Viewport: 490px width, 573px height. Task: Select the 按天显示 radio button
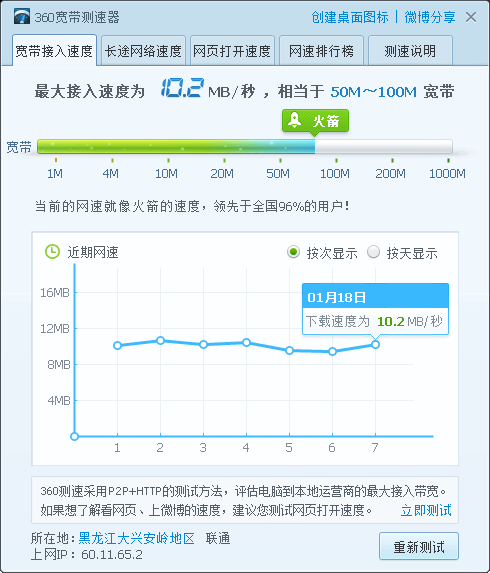tap(373, 252)
